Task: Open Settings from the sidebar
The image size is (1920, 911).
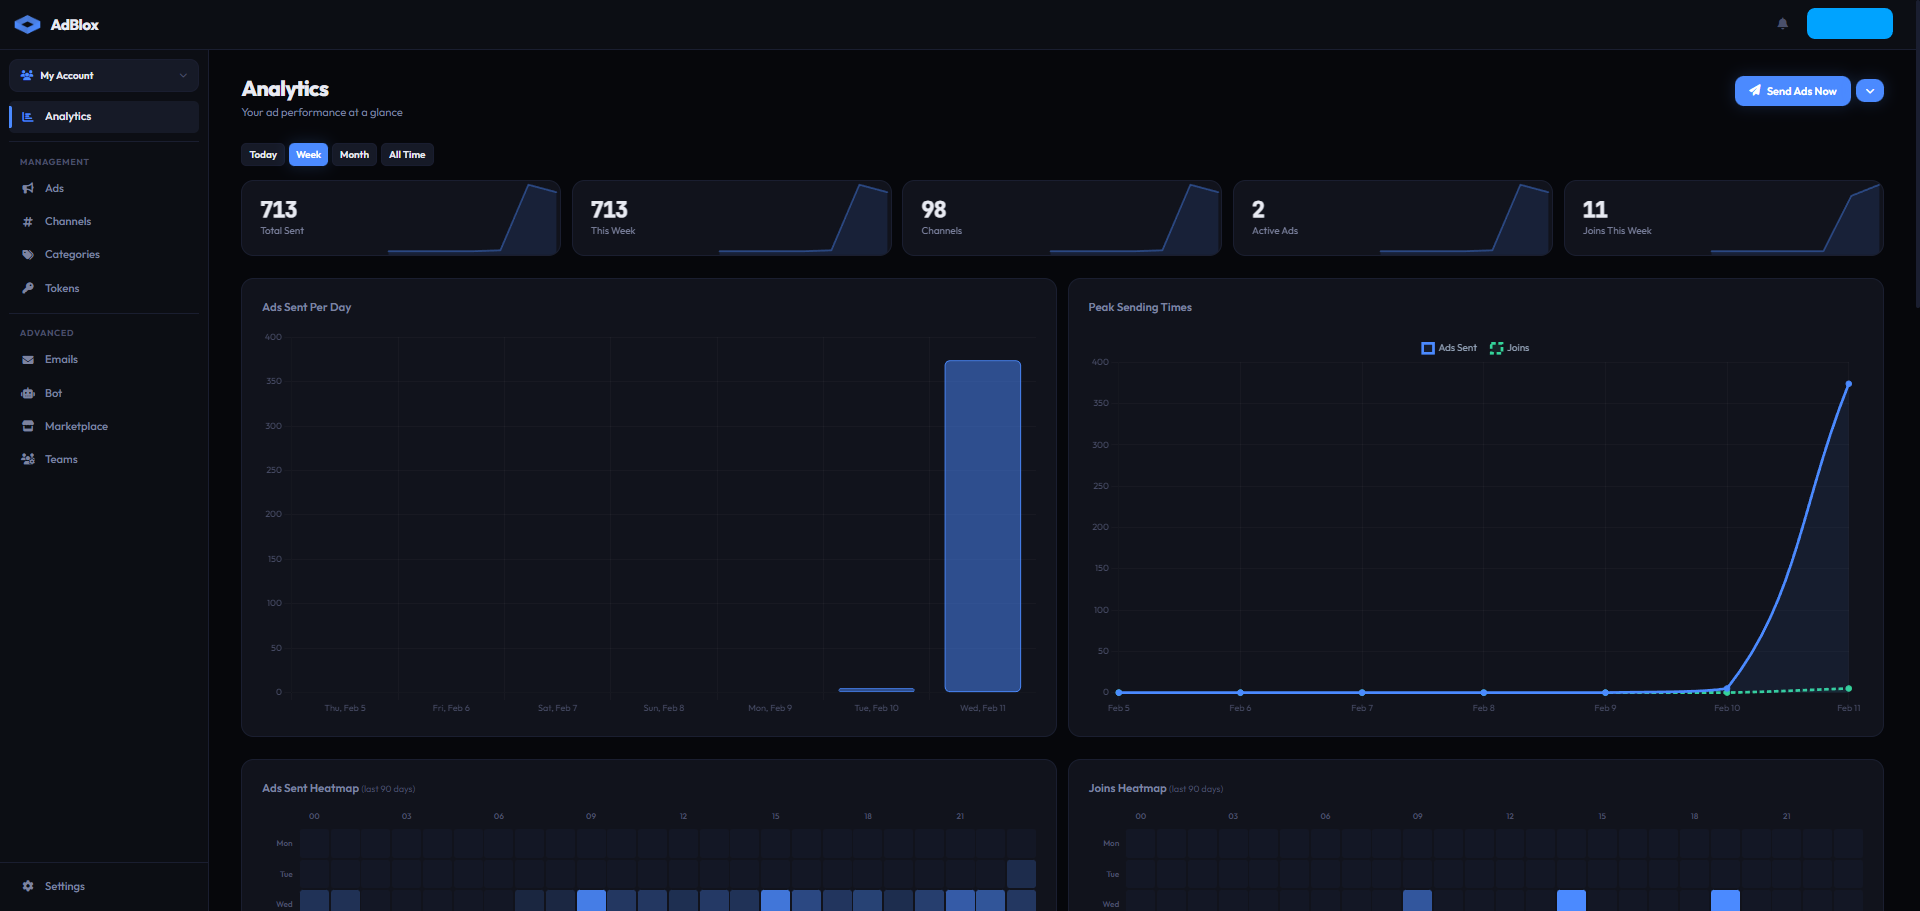Action: point(64,886)
